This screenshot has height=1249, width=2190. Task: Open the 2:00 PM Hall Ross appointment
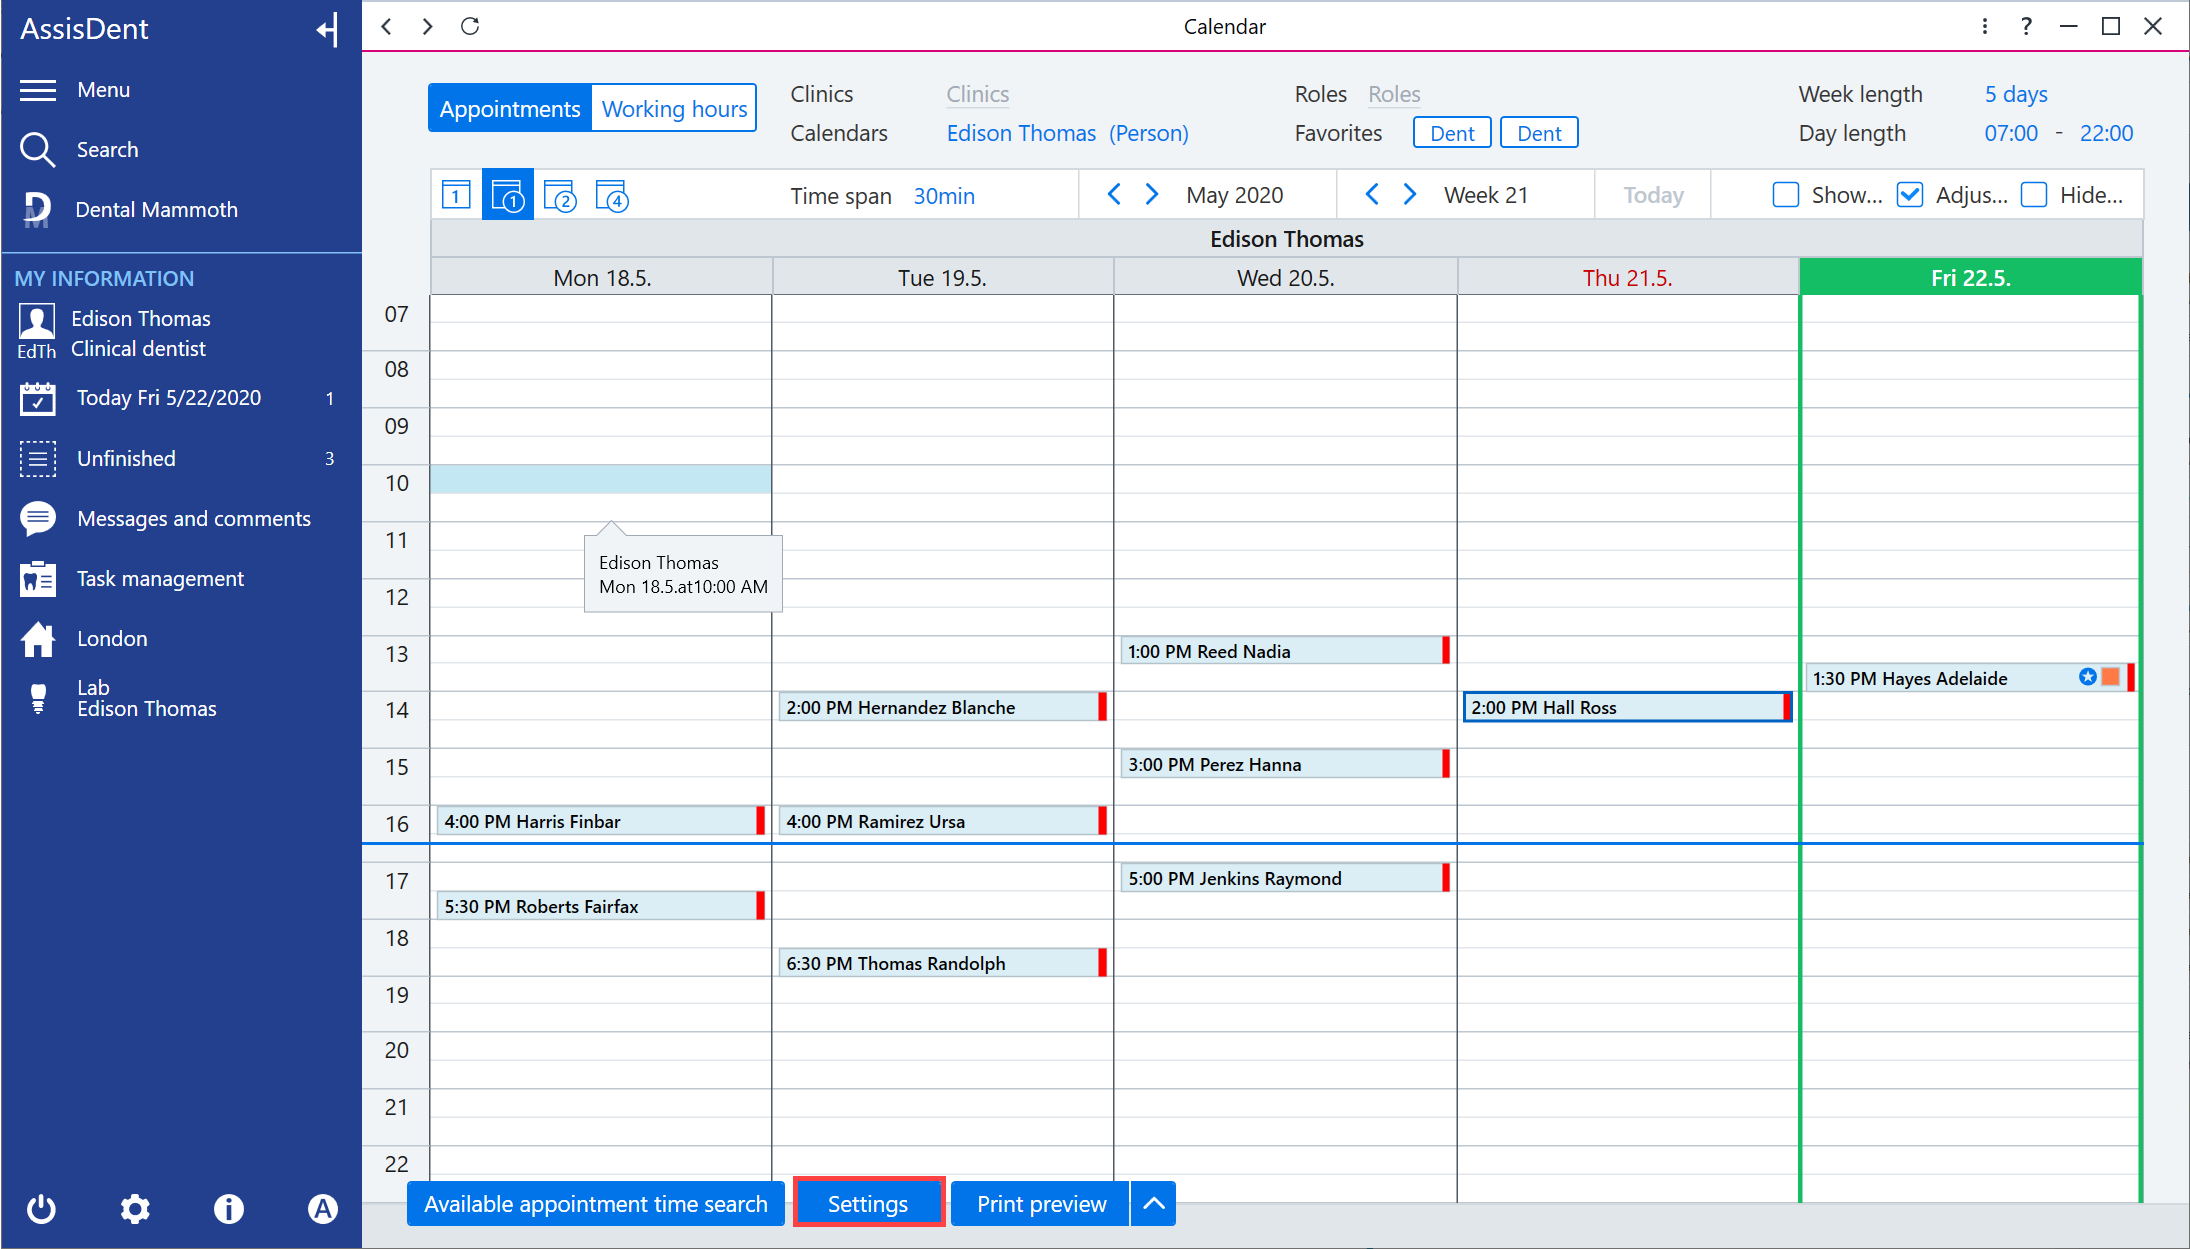point(1626,707)
